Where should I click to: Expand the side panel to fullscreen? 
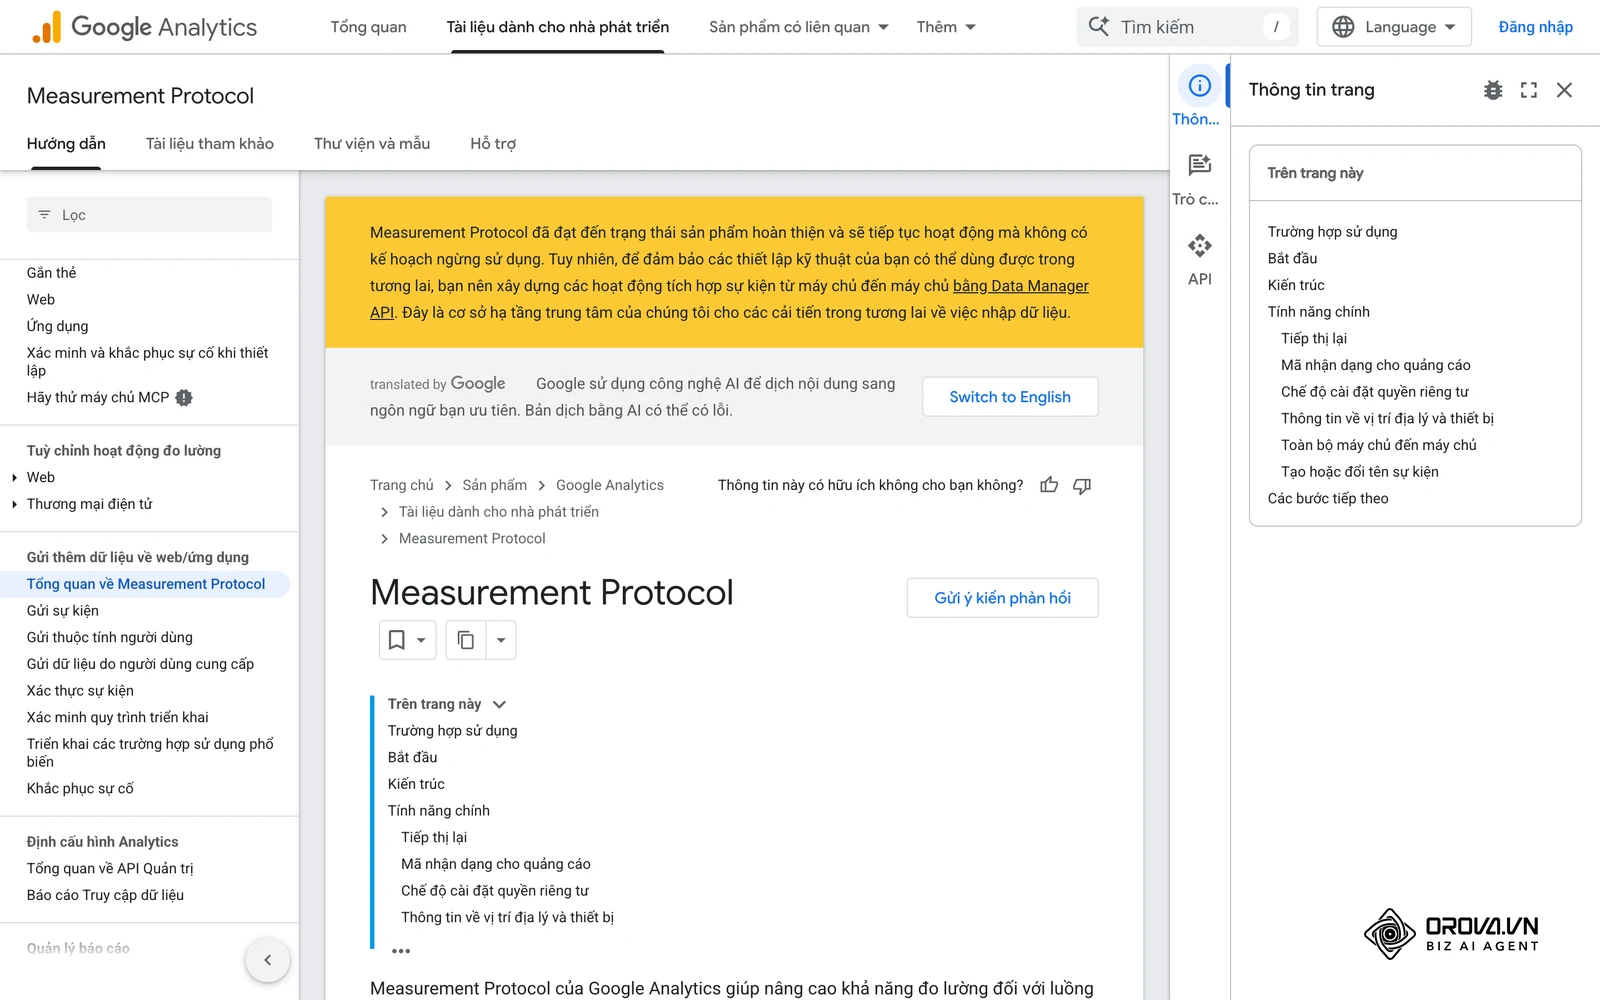click(1529, 90)
